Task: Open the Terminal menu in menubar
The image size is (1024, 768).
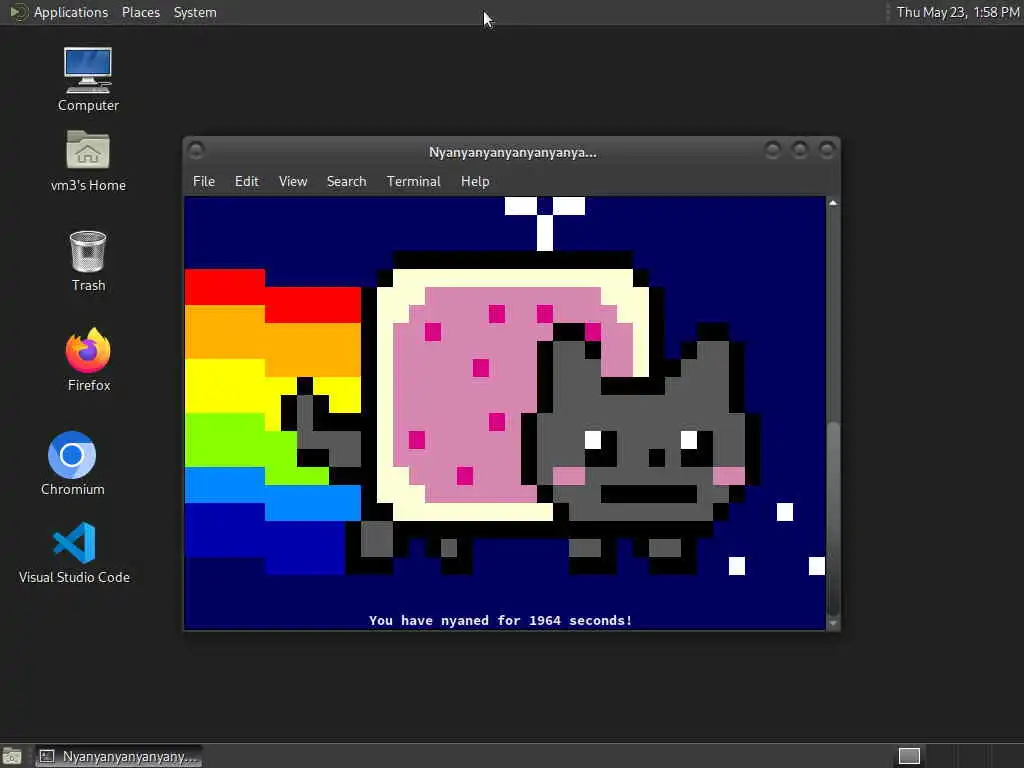Action: point(413,182)
